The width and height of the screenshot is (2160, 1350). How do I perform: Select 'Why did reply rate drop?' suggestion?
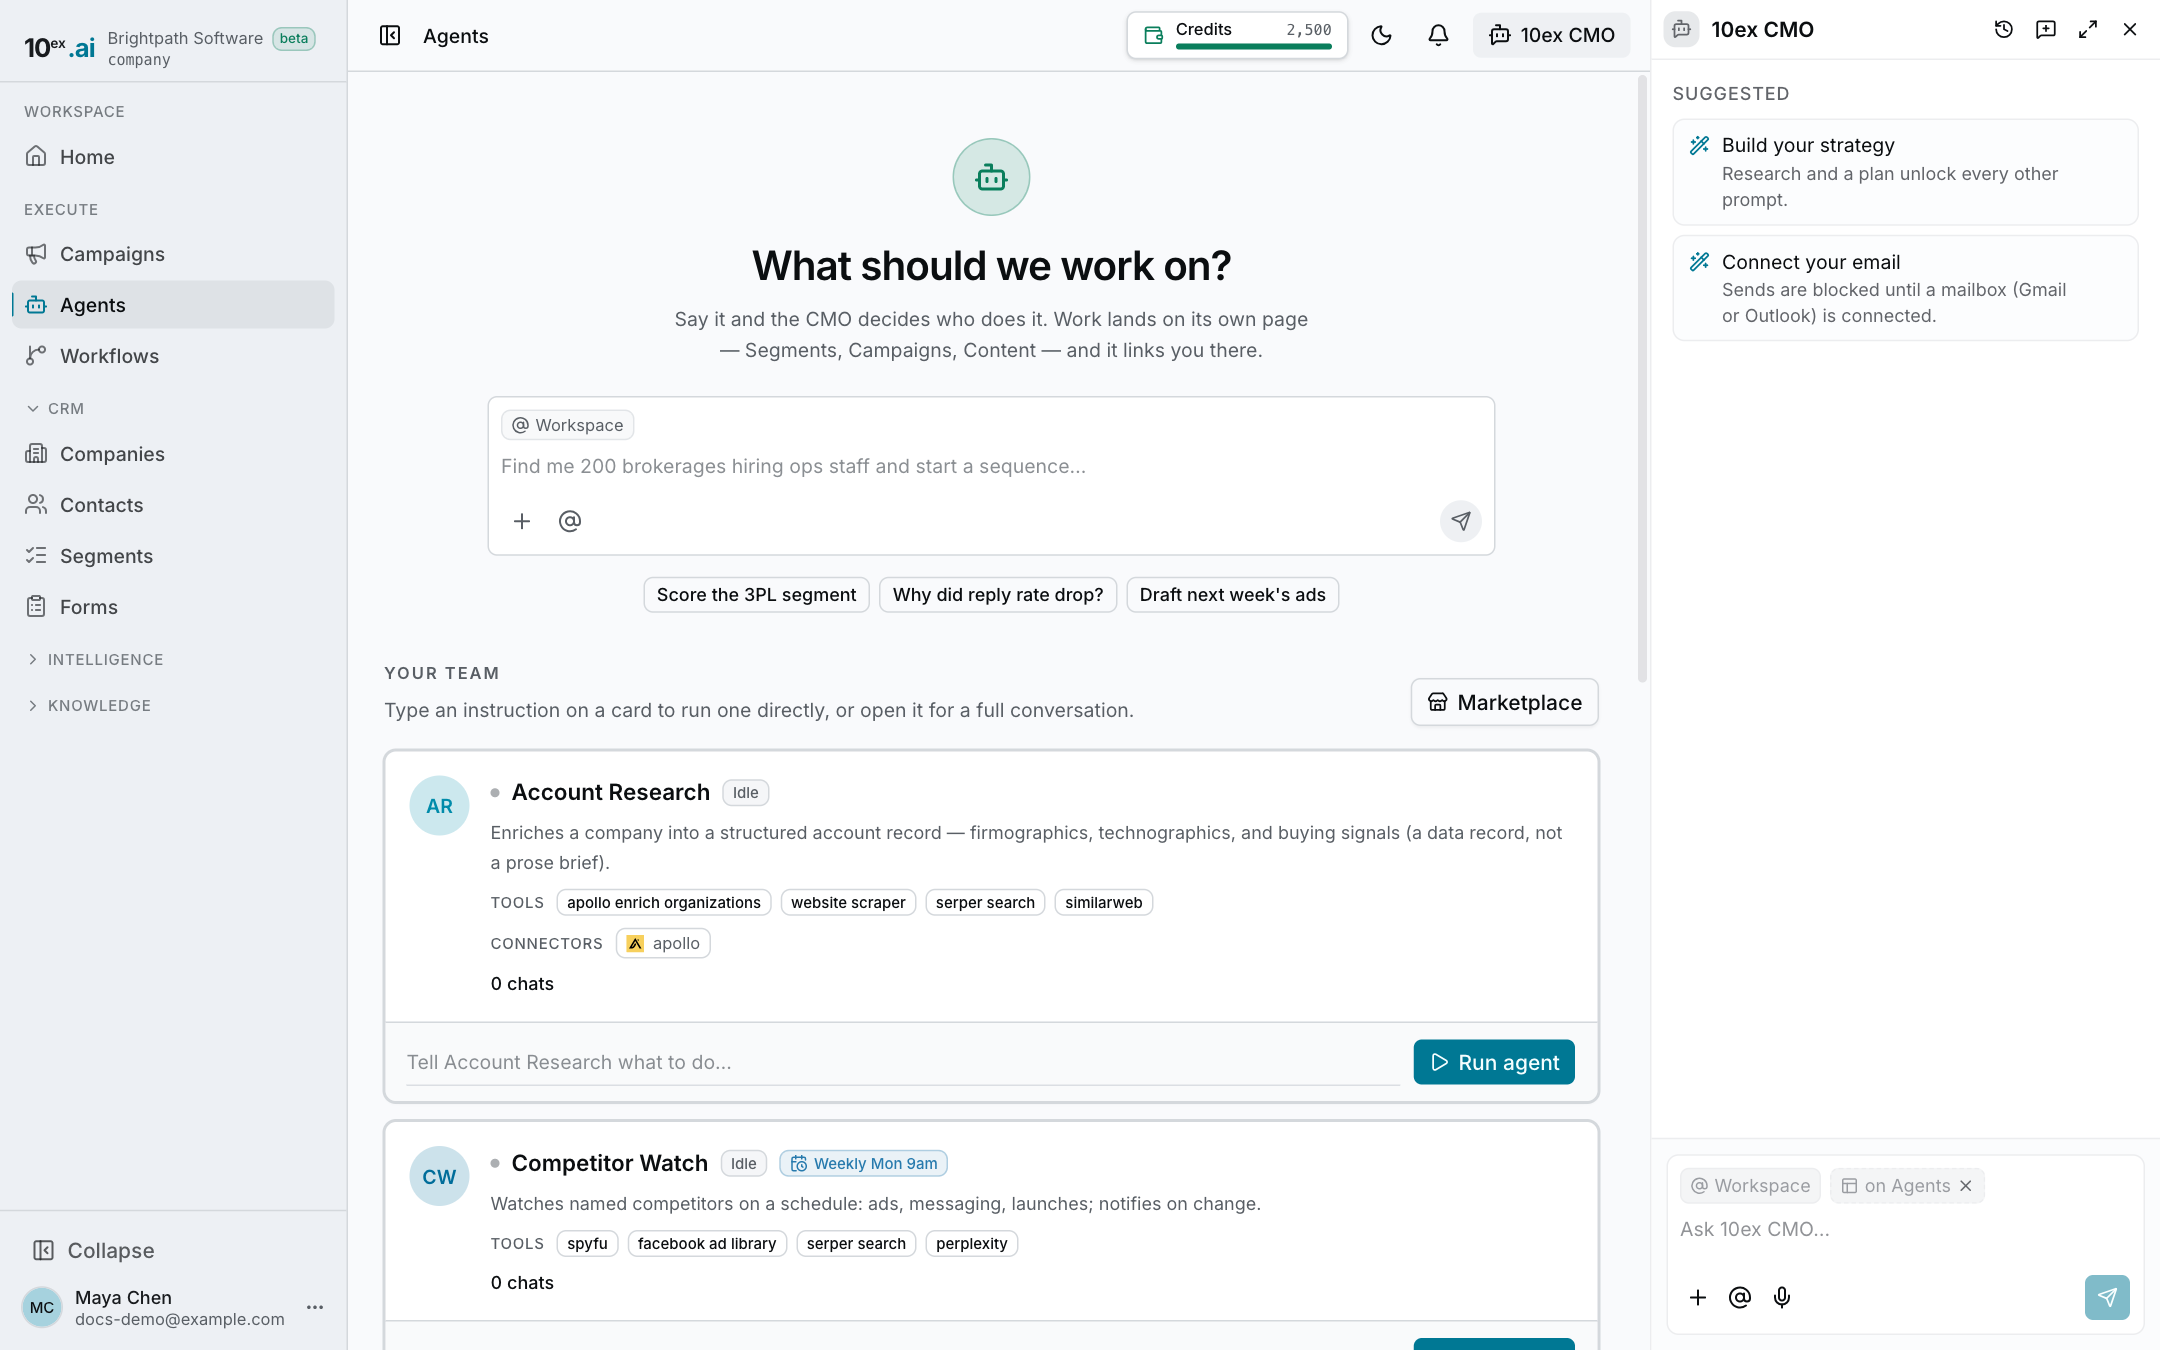click(x=998, y=595)
